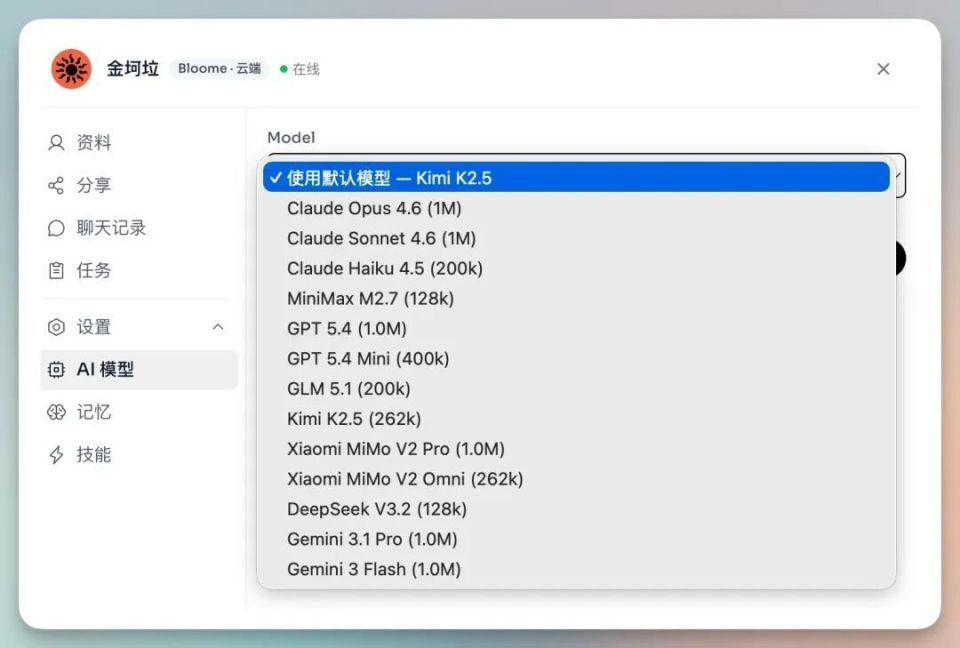
Task: Close the settings dialog
Action: (883, 69)
